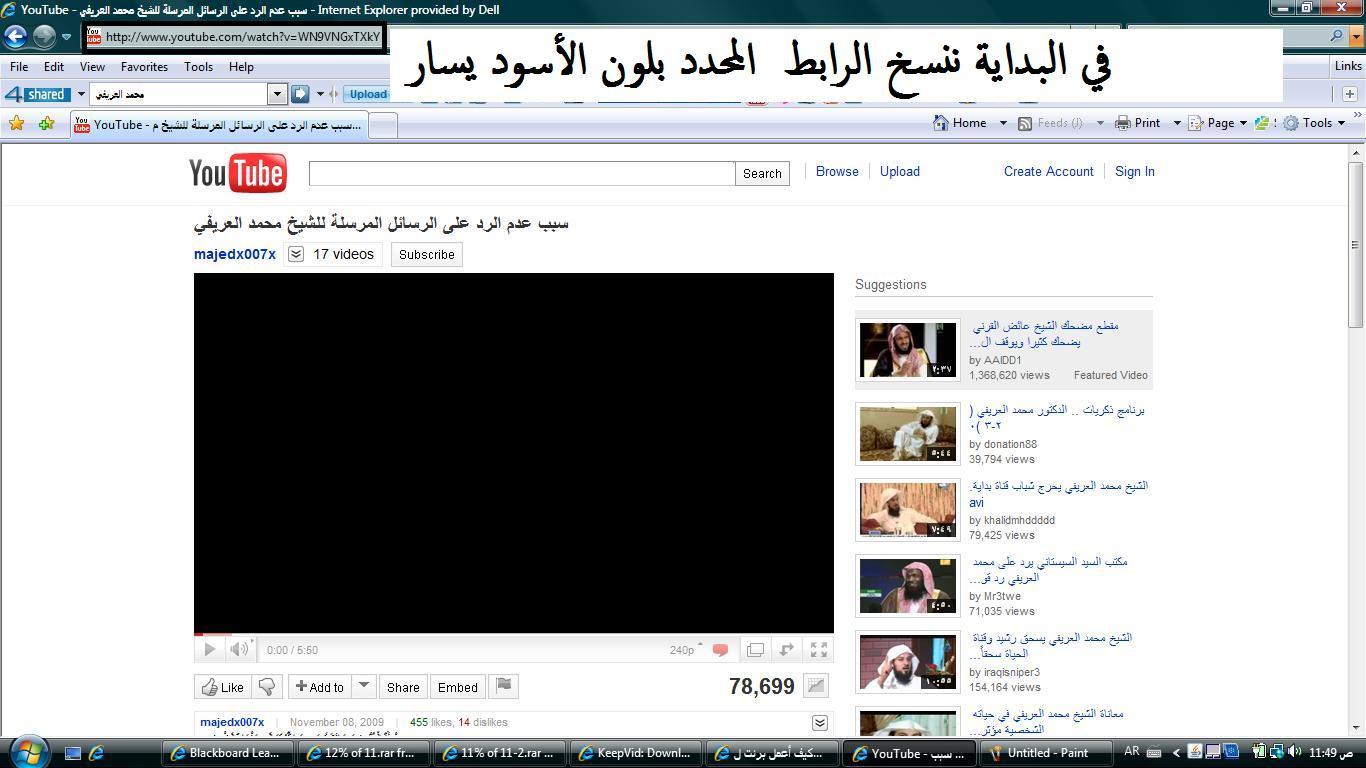Play the YouTube video
Viewport: 1366px width, 768px height.
(x=209, y=649)
